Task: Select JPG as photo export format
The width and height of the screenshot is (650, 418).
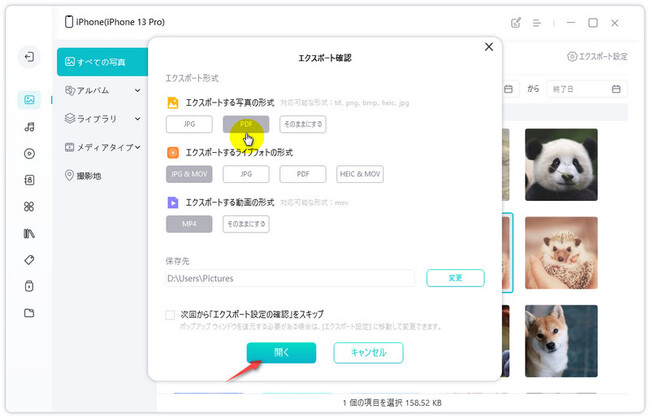Action: pyautogui.click(x=189, y=125)
